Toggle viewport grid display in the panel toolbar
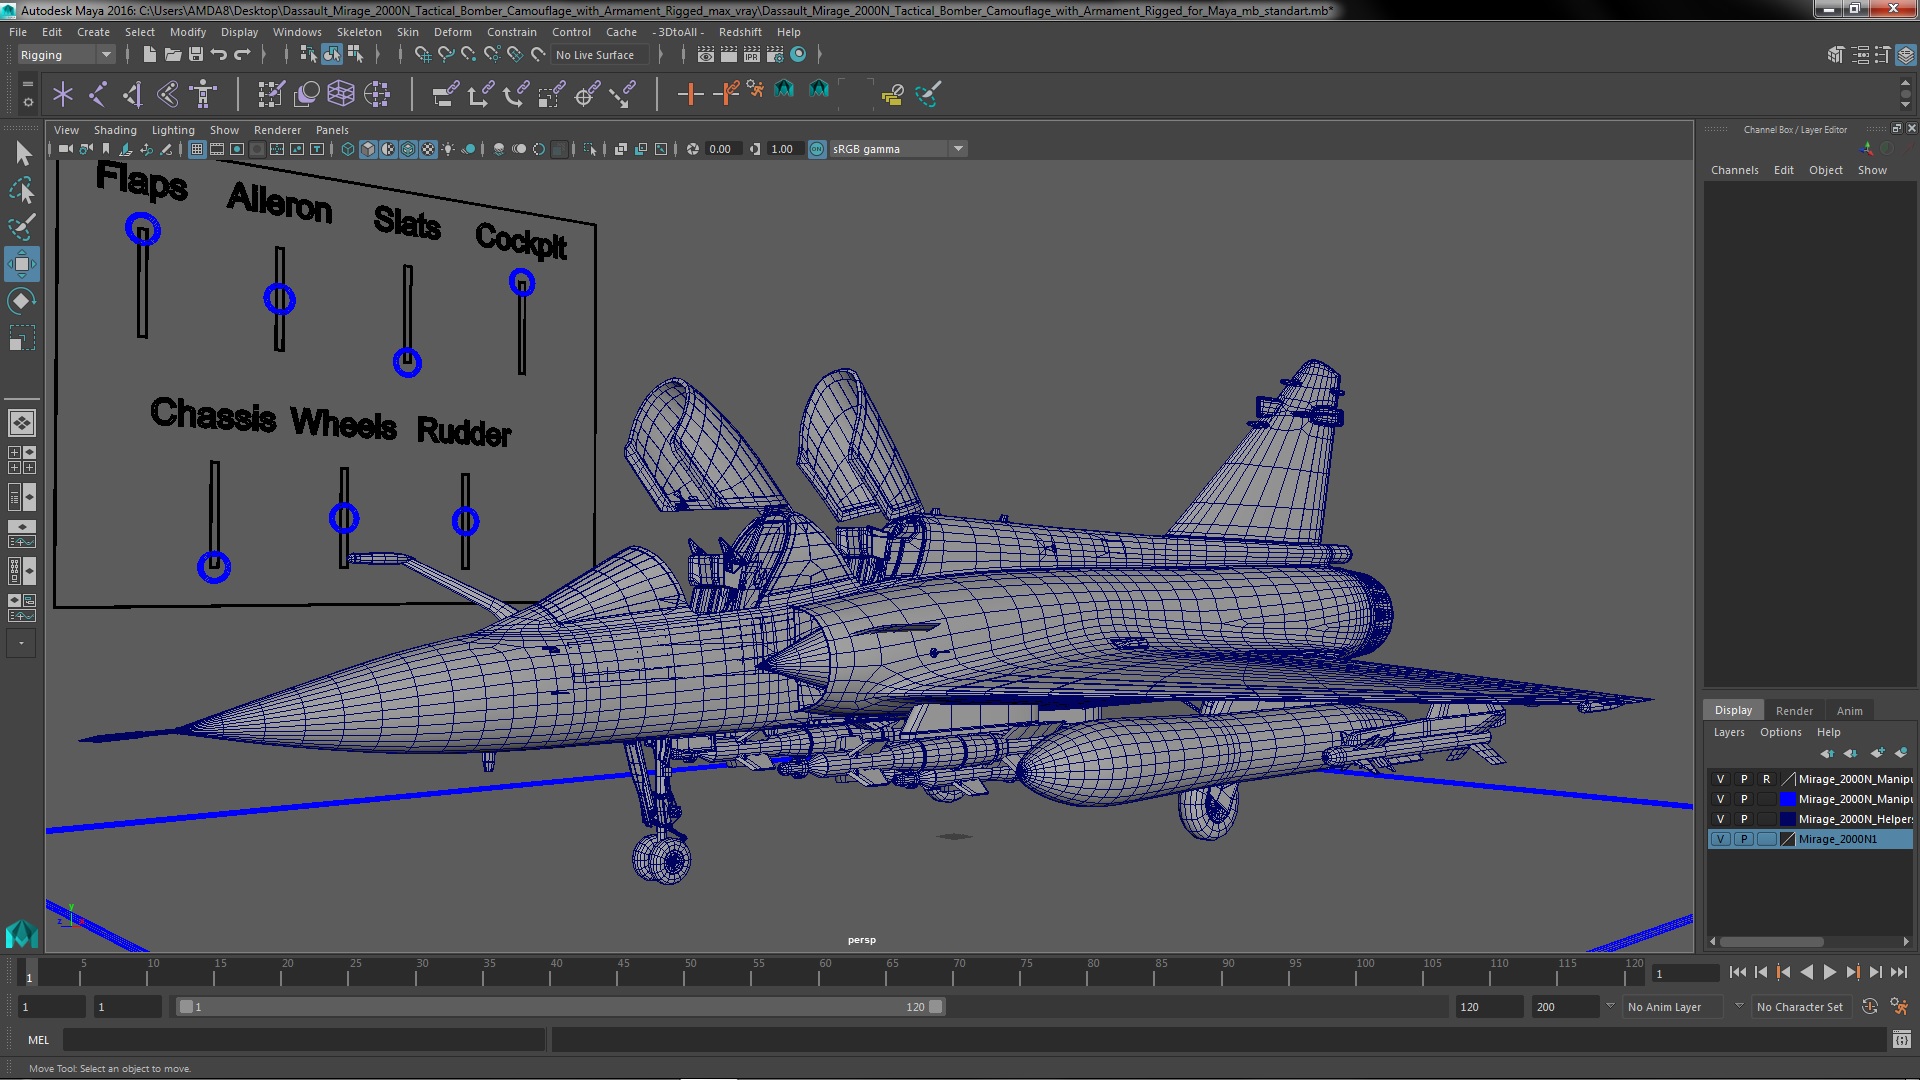Image resolution: width=1920 pixels, height=1080 pixels. click(197, 149)
